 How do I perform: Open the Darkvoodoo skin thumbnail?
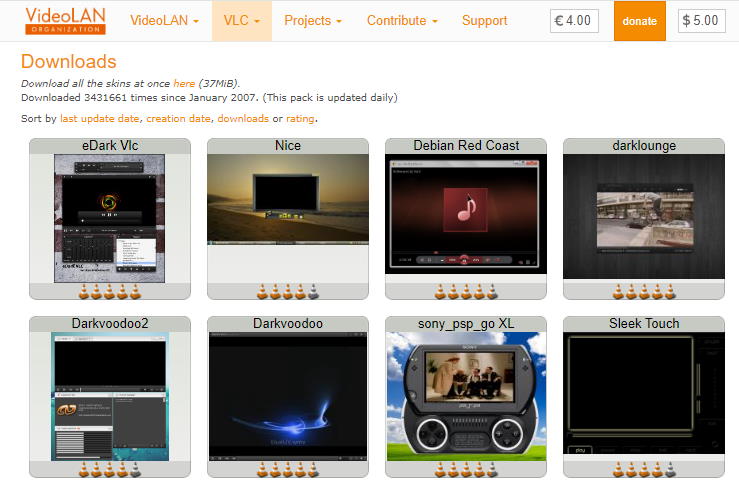coord(288,397)
